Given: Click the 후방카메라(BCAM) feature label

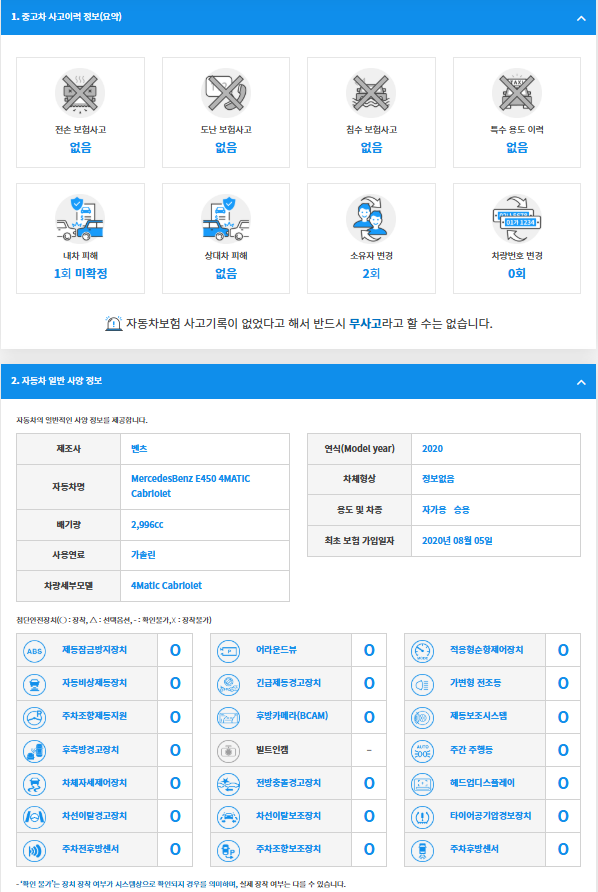Looking at the screenshot, I should click(x=292, y=716).
